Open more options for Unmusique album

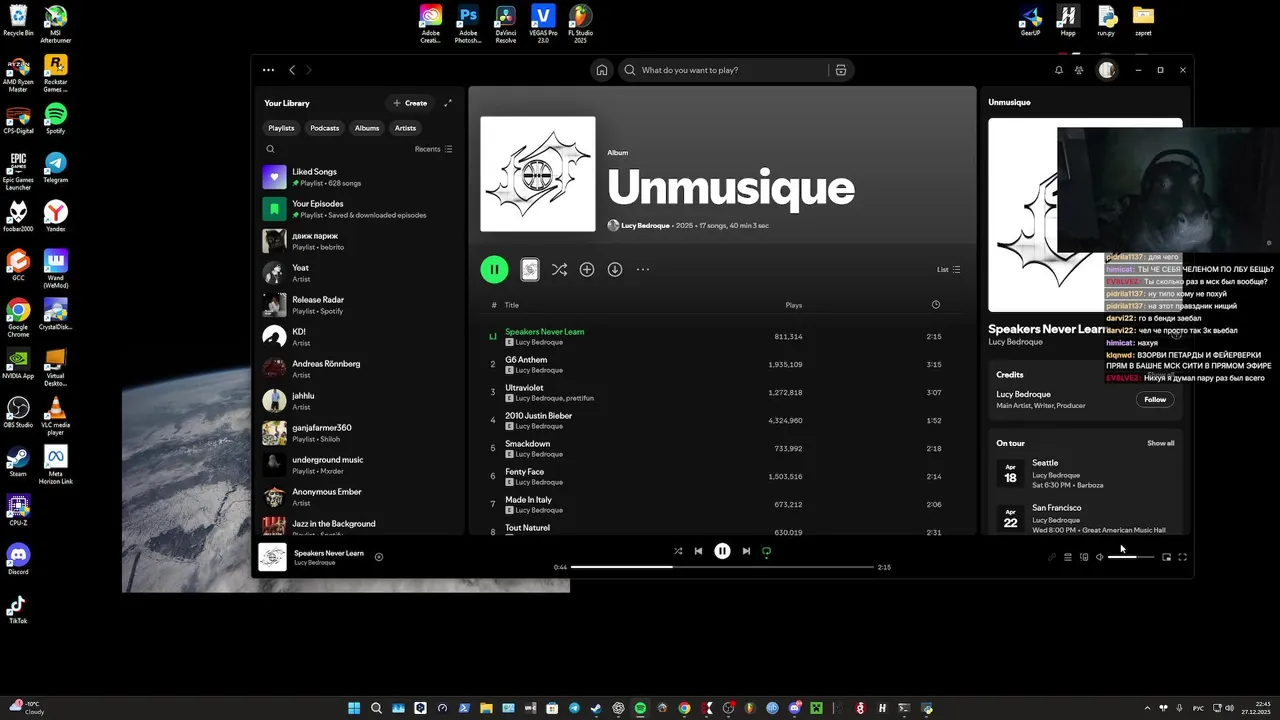[643, 269]
